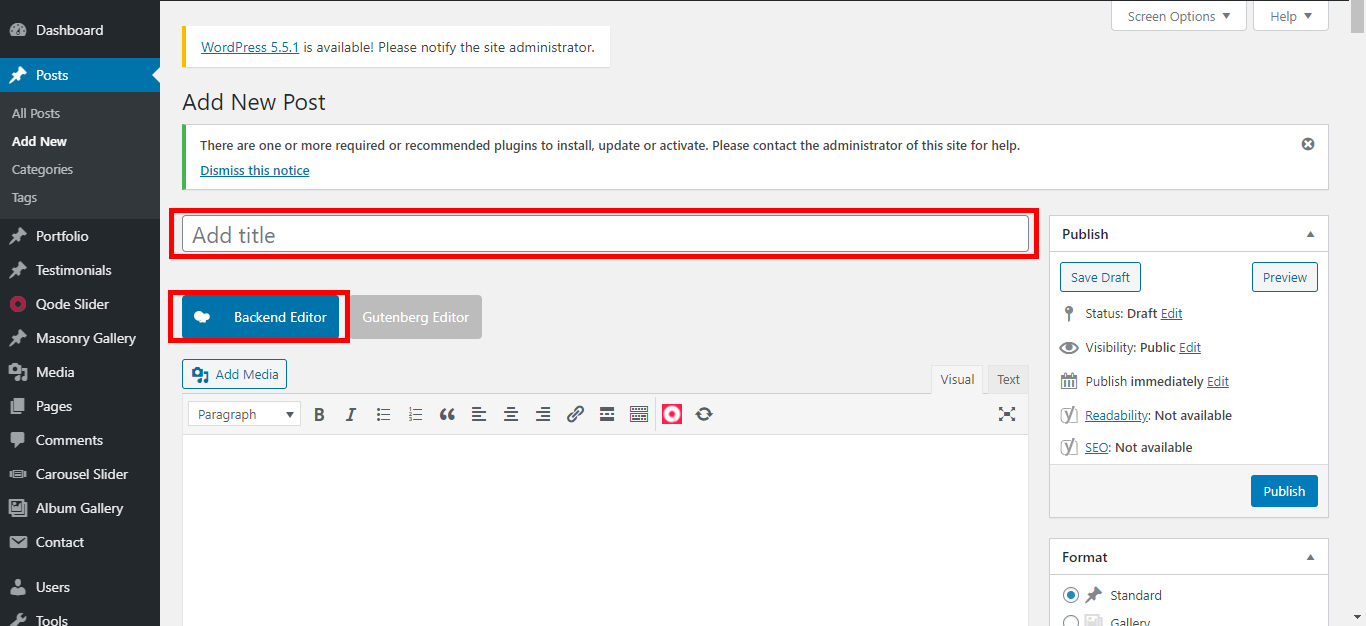Open Portfolio menu in sidebar

[80, 236]
